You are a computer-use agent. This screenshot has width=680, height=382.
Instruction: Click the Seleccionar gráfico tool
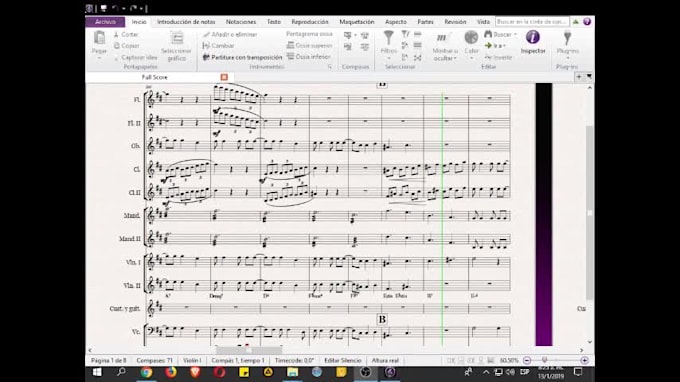pos(177,46)
